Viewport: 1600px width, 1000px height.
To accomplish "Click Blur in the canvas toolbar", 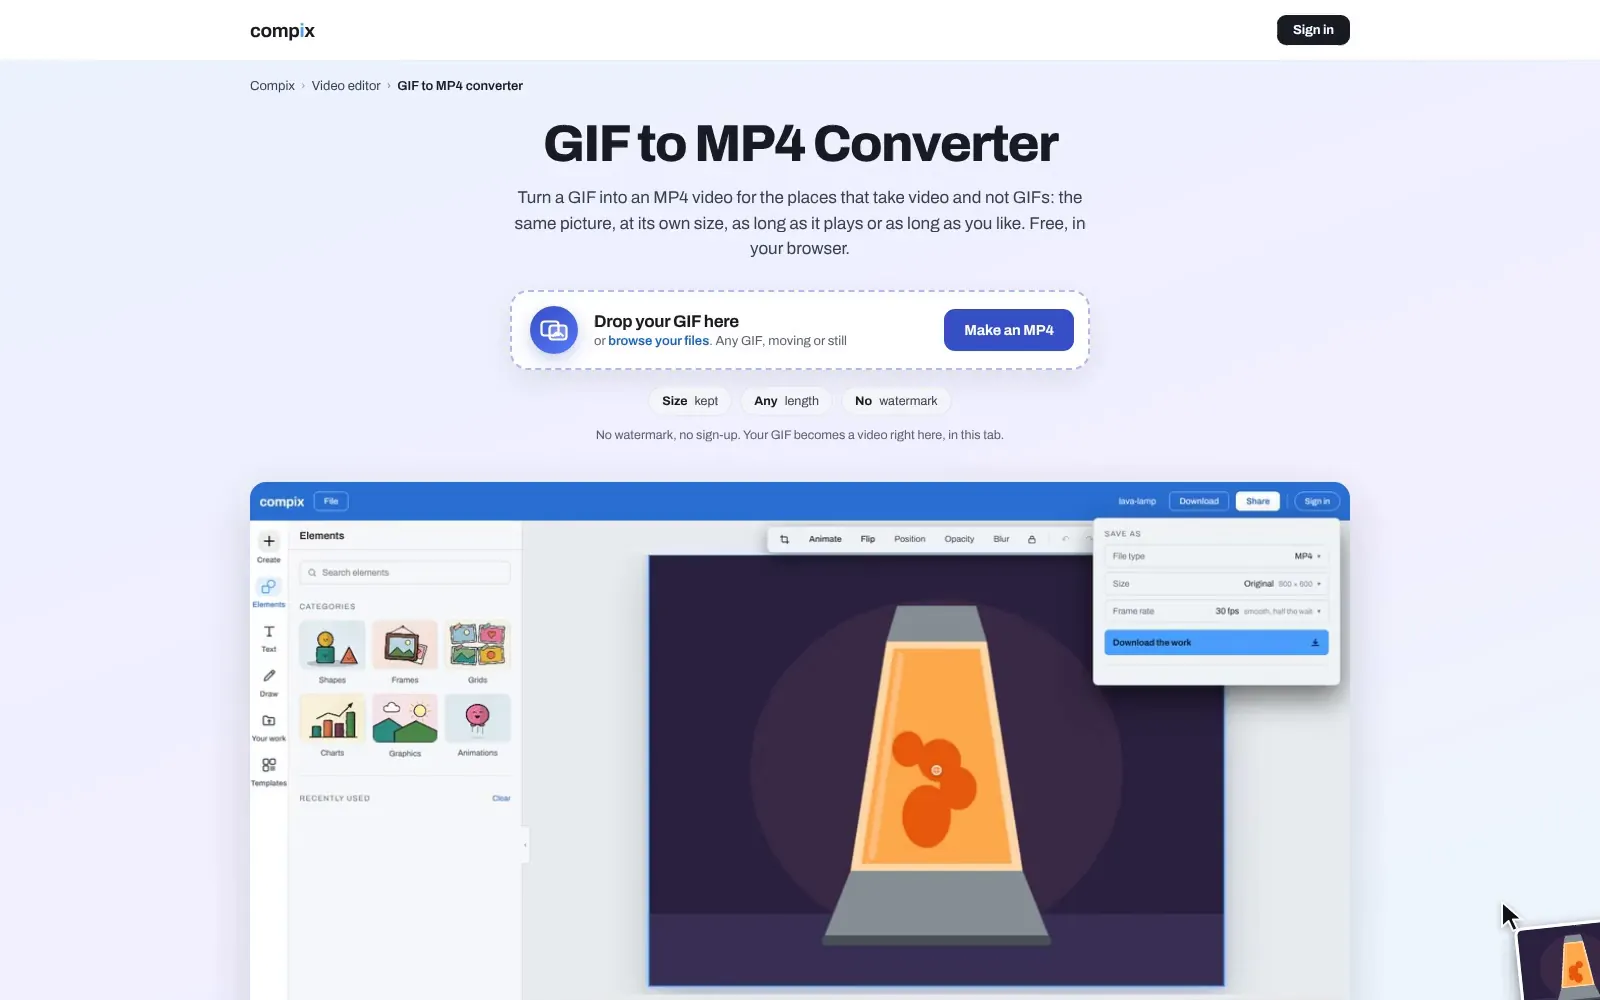I will [x=1001, y=539].
